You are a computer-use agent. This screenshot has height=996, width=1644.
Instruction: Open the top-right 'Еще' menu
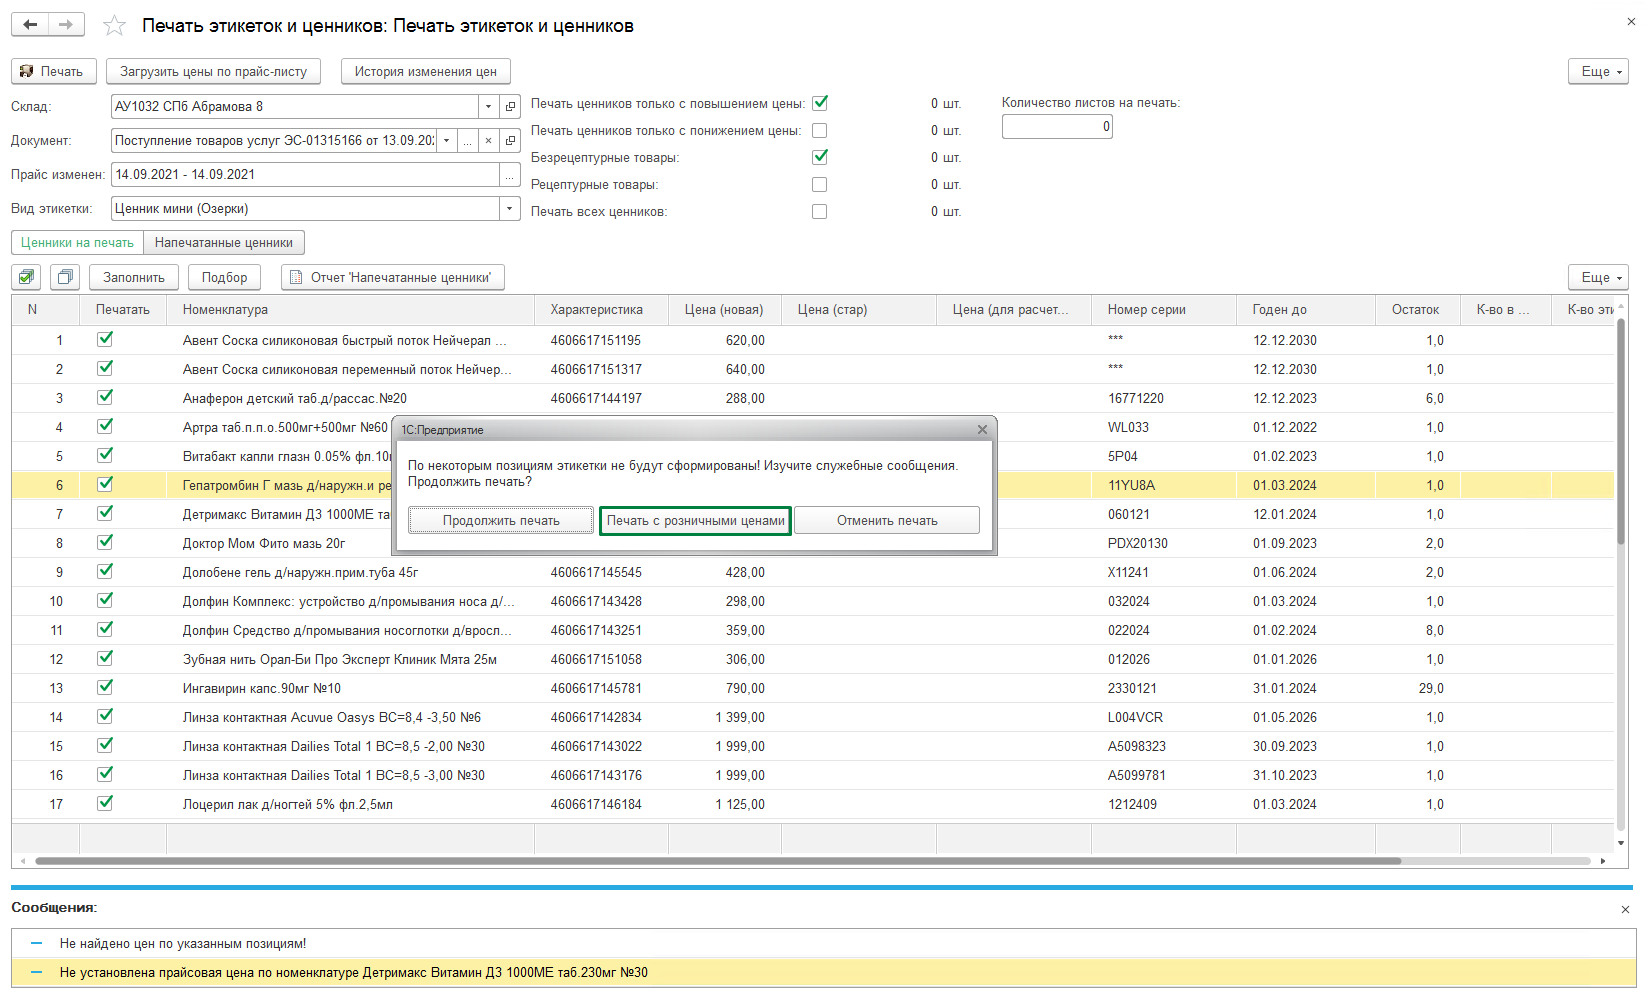tap(1598, 72)
